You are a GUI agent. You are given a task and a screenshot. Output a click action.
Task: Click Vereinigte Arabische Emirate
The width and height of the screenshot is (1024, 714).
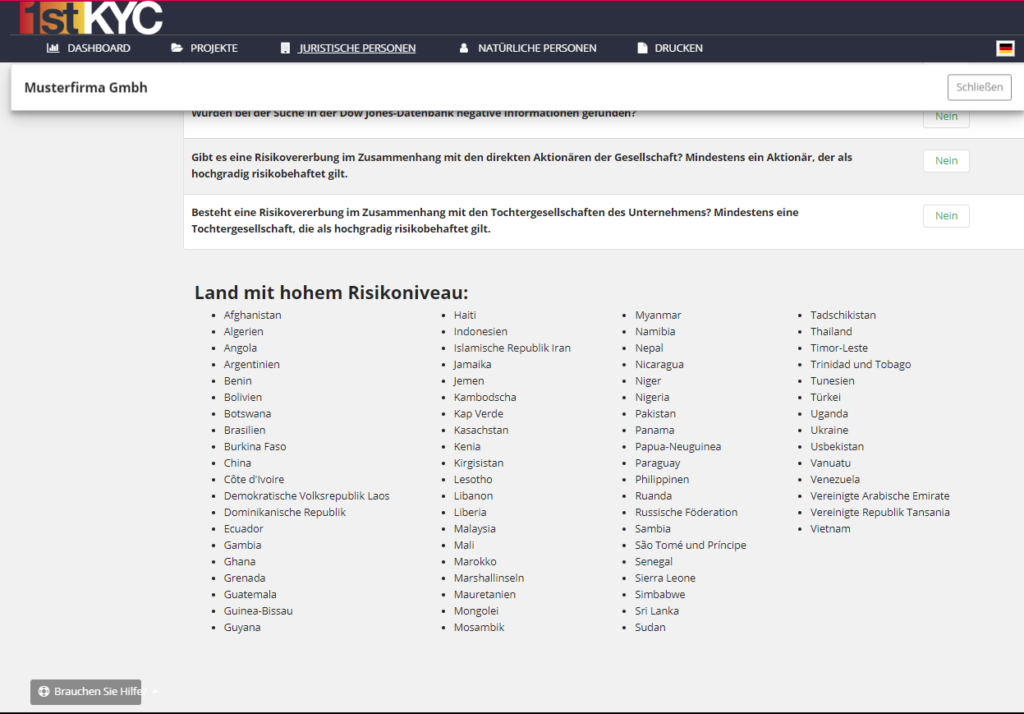coord(880,496)
